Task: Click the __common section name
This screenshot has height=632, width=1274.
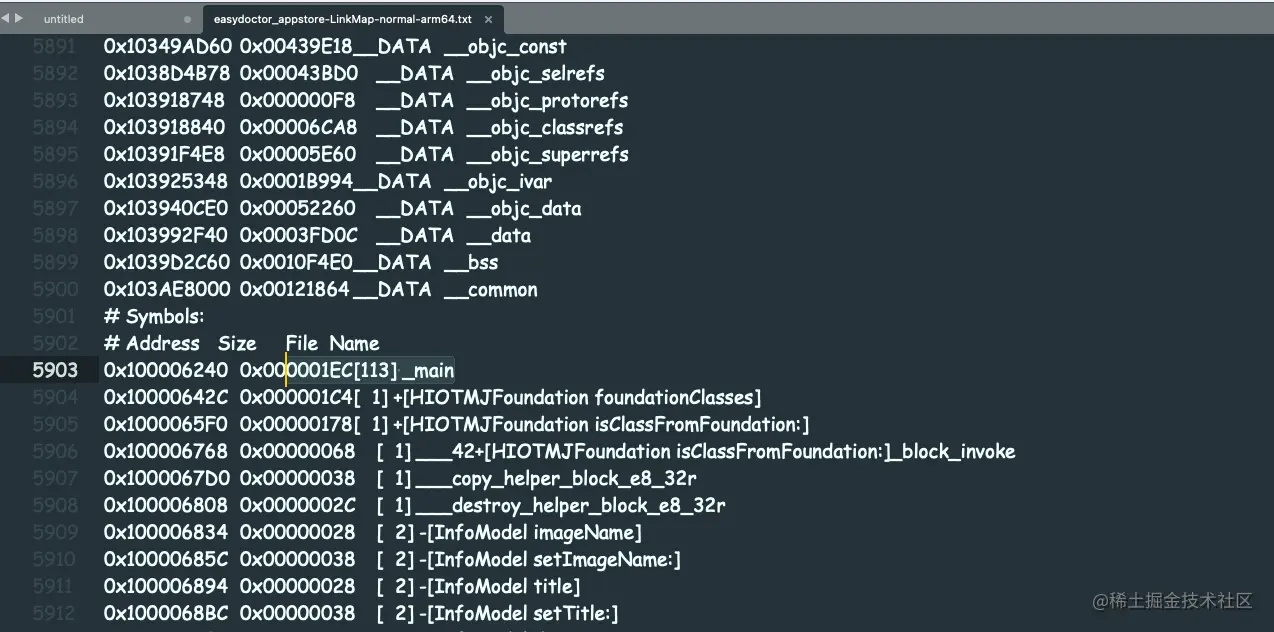Action: pyautogui.click(x=490, y=289)
